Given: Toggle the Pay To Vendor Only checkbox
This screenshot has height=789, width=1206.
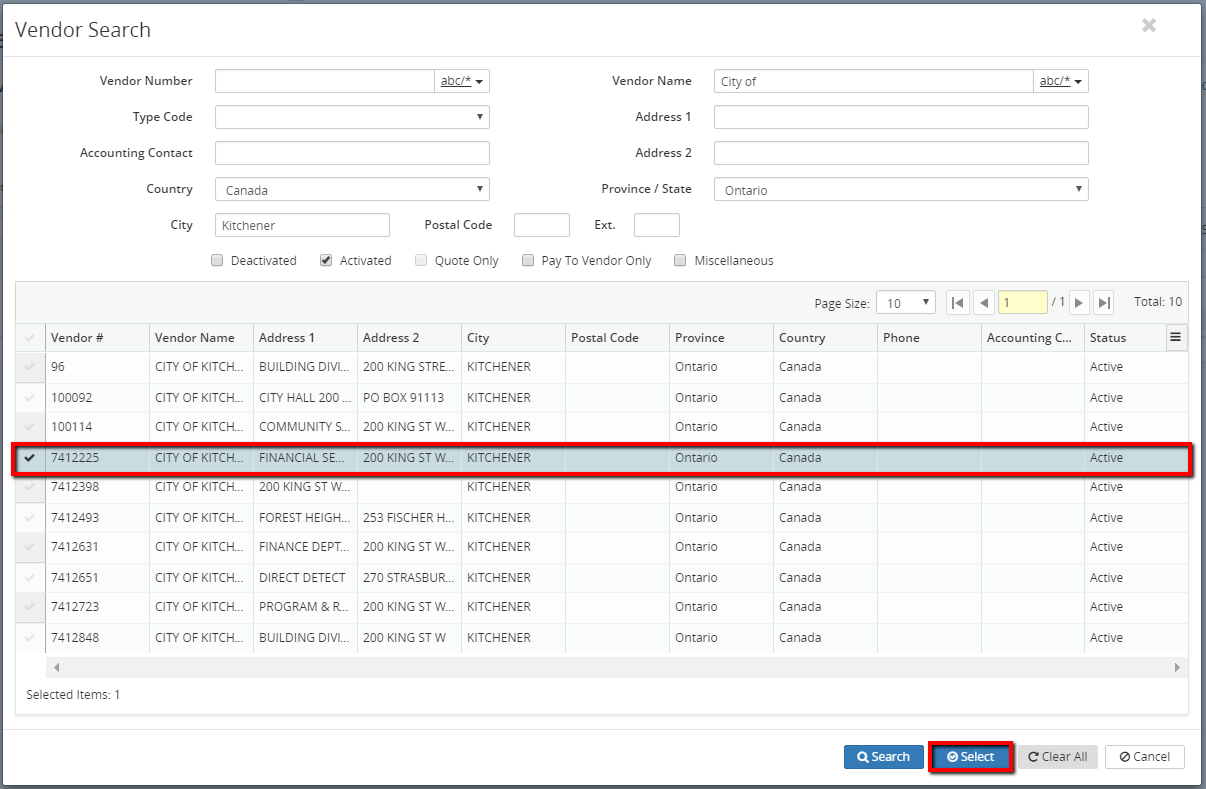Looking at the screenshot, I should (528, 261).
